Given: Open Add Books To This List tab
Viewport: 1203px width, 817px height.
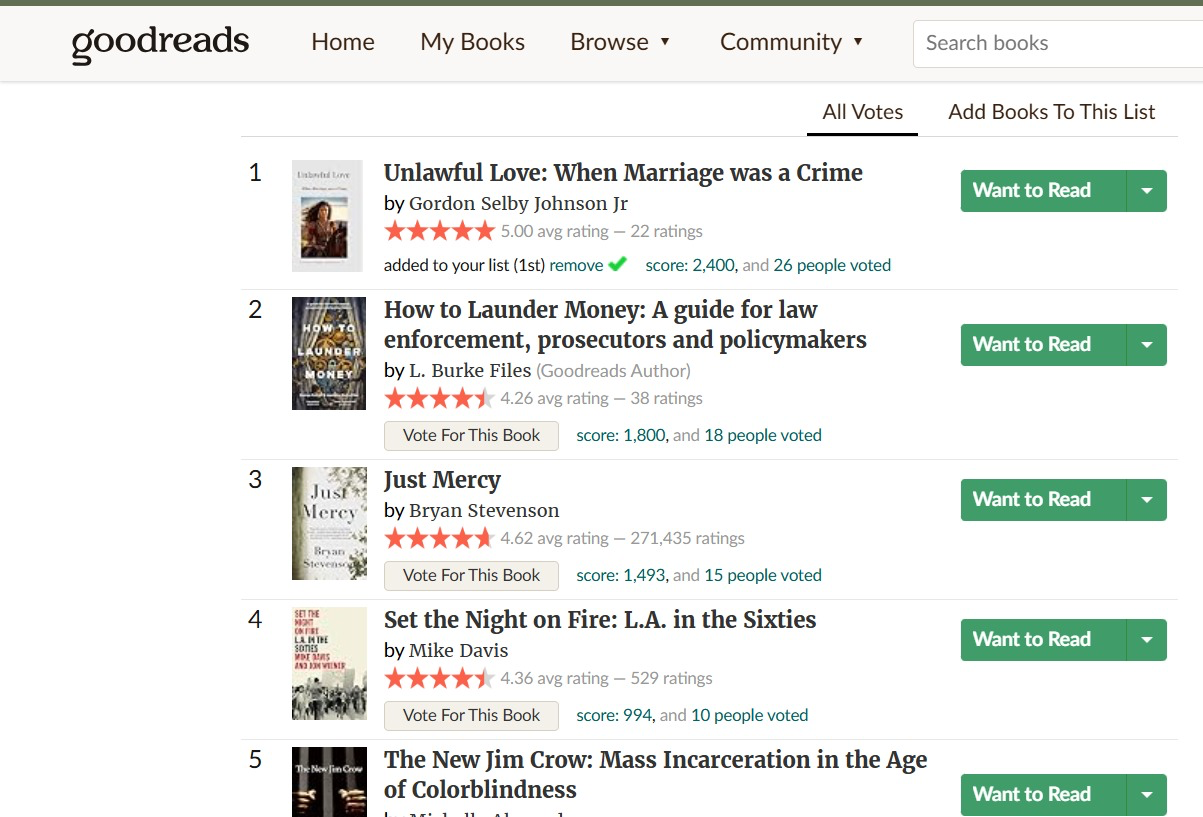Looking at the screenshot, I should 1052,112.
